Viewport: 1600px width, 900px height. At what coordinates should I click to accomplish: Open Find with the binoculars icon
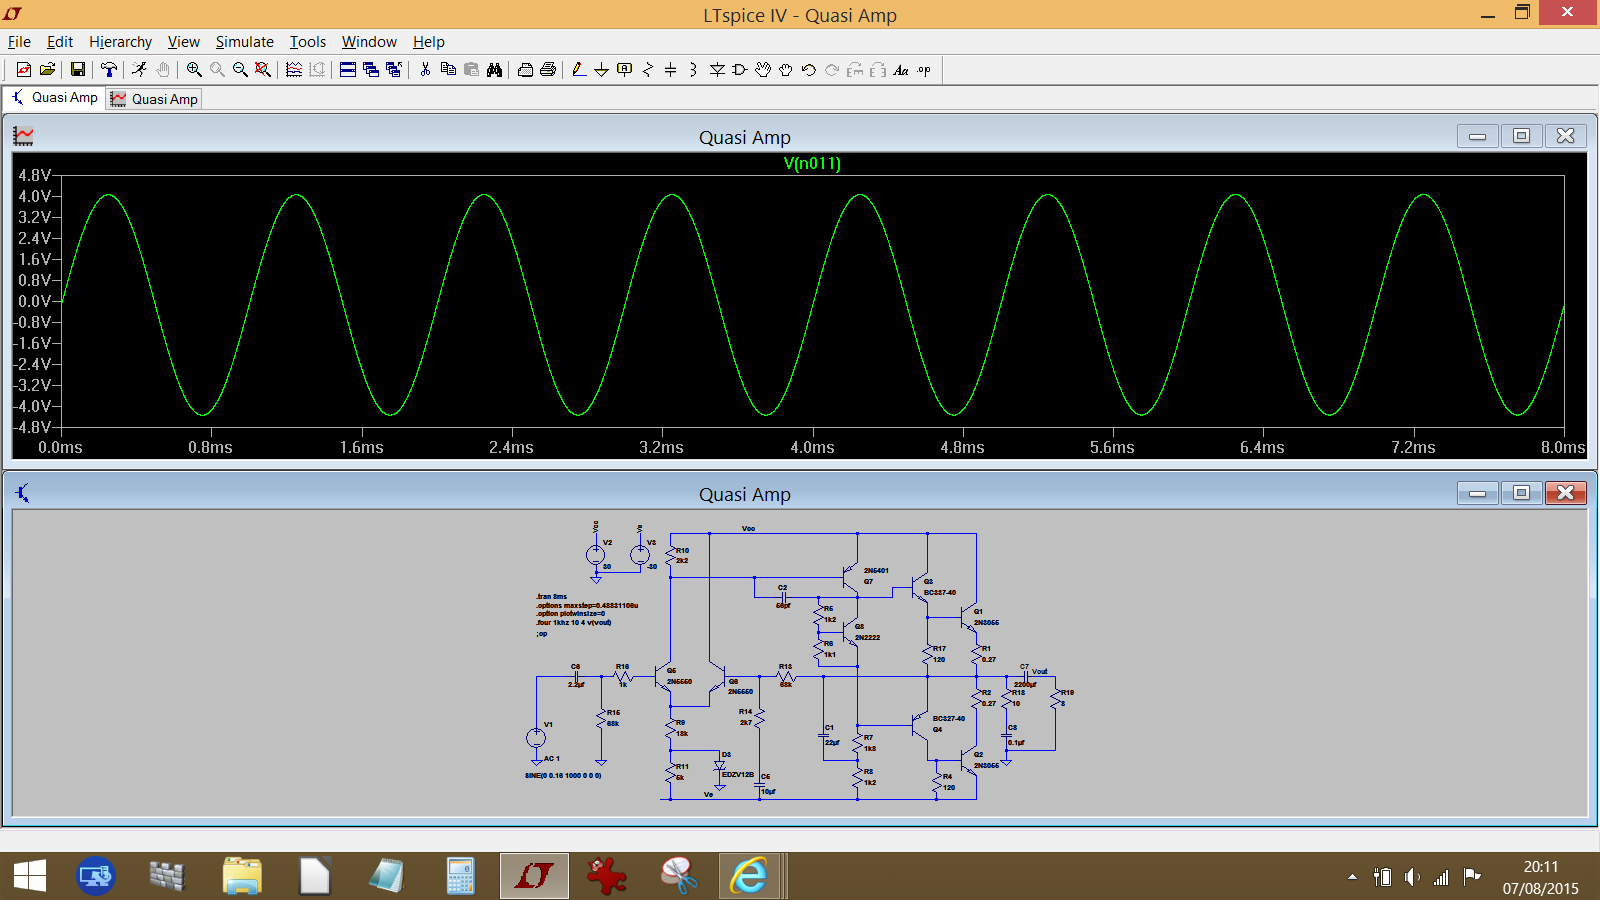click(x=494, y=69)
